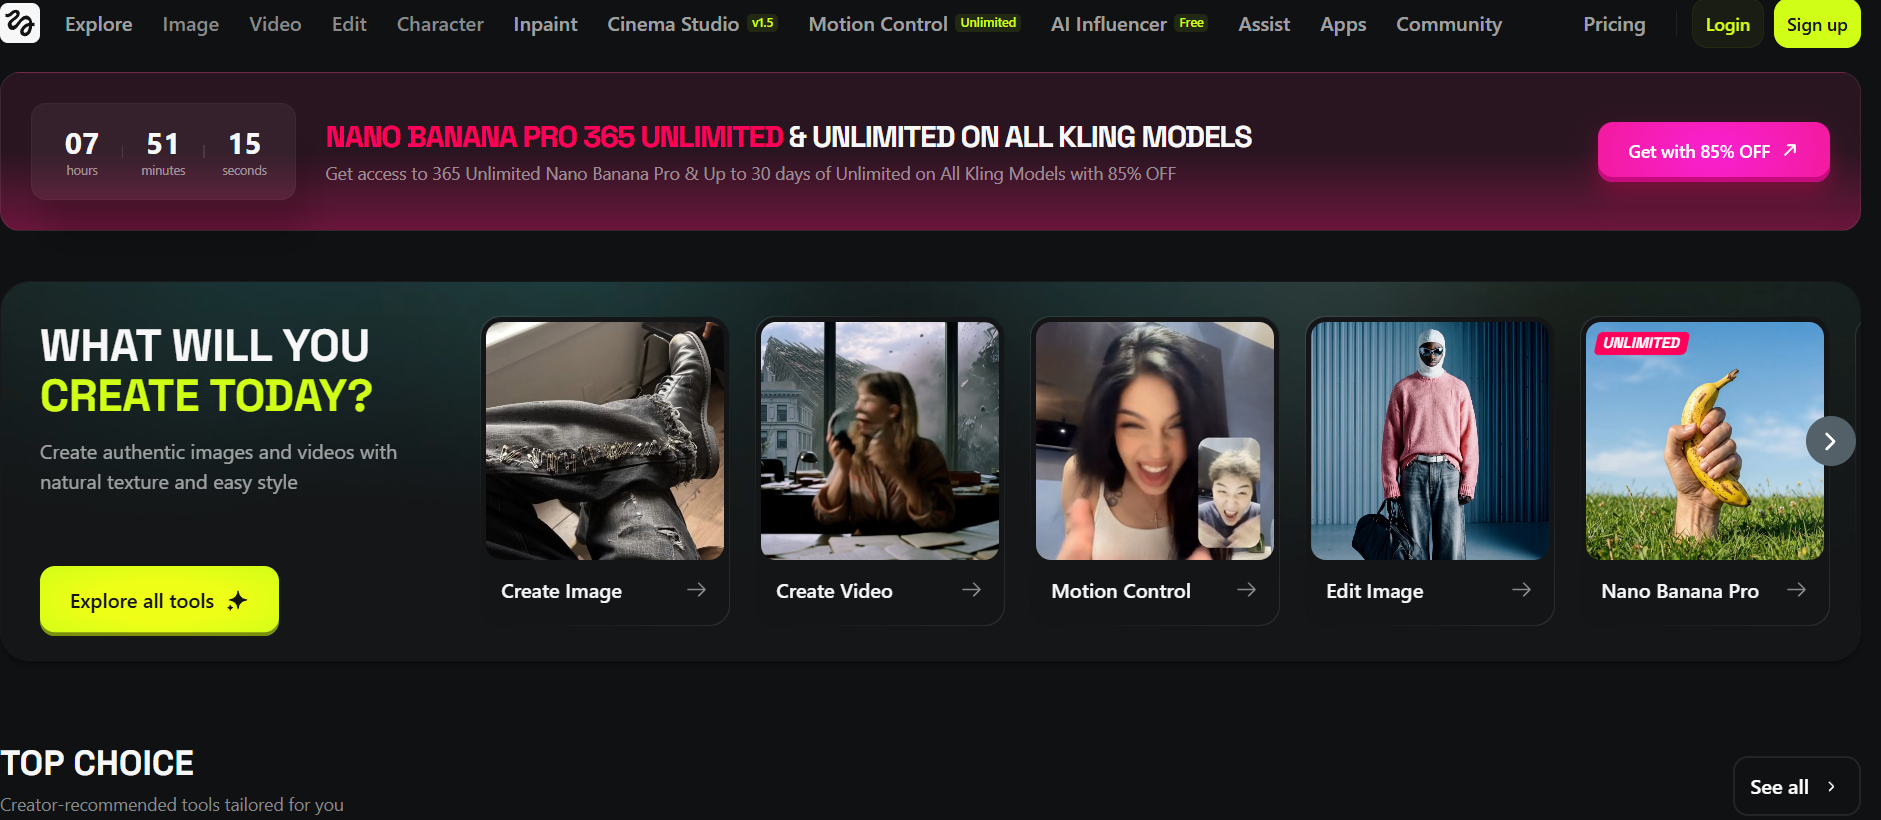The width and height of the screenshot is (1881, 820).
Task: Click the arrow icon on Create Video card
Action: 971,590
